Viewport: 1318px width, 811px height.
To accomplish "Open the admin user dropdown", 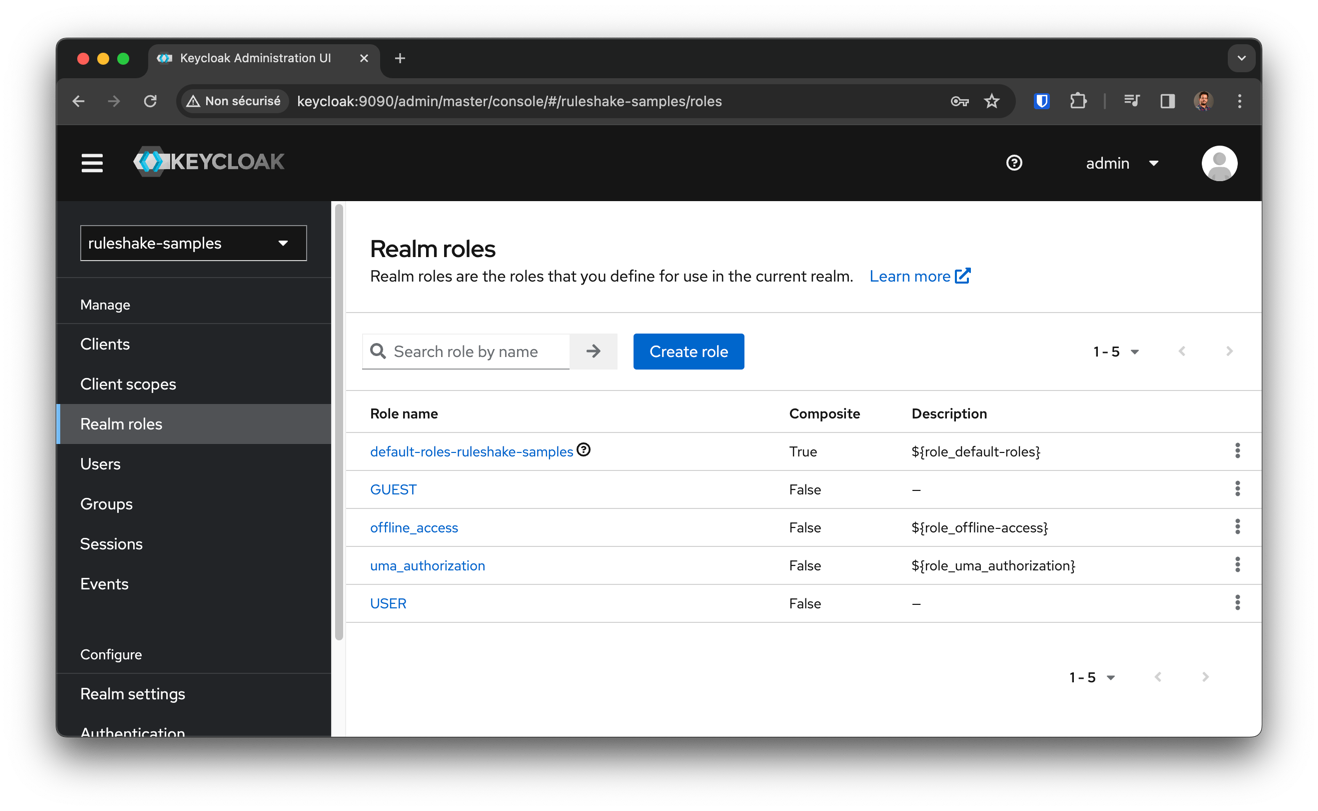I will click(x=1122, y=163).
